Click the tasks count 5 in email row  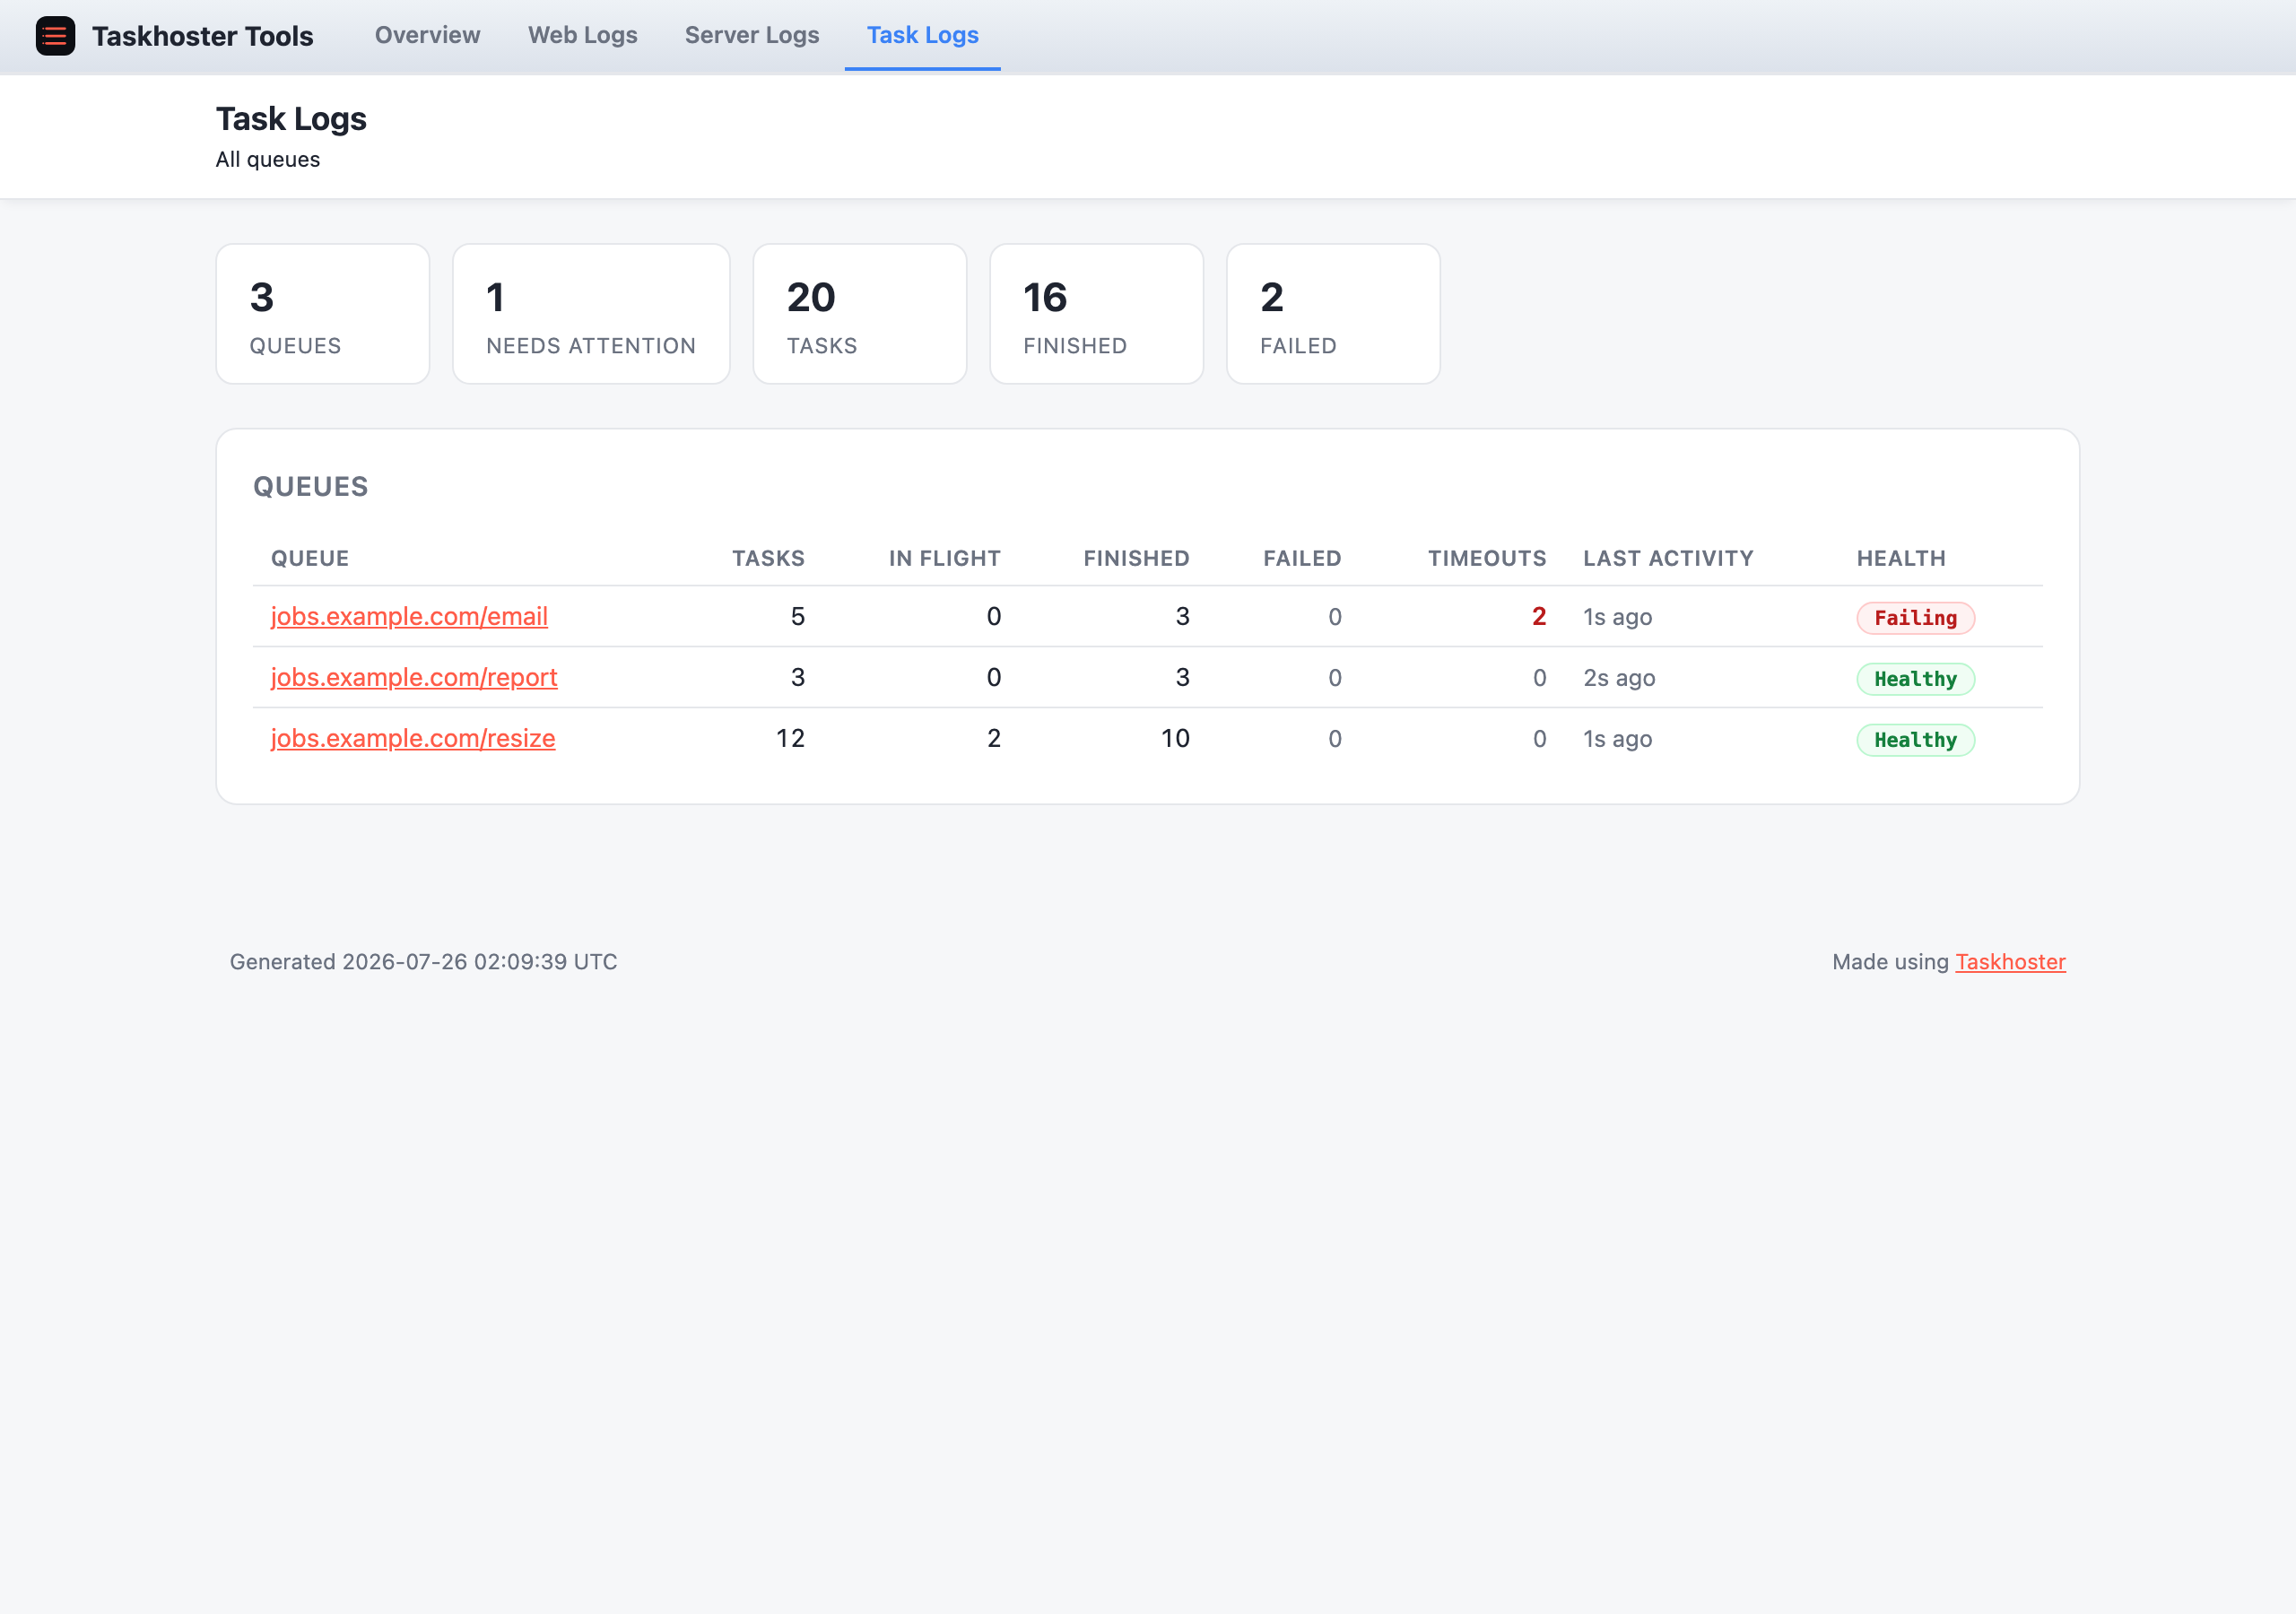pyautogui.click(x=798, y=616)
